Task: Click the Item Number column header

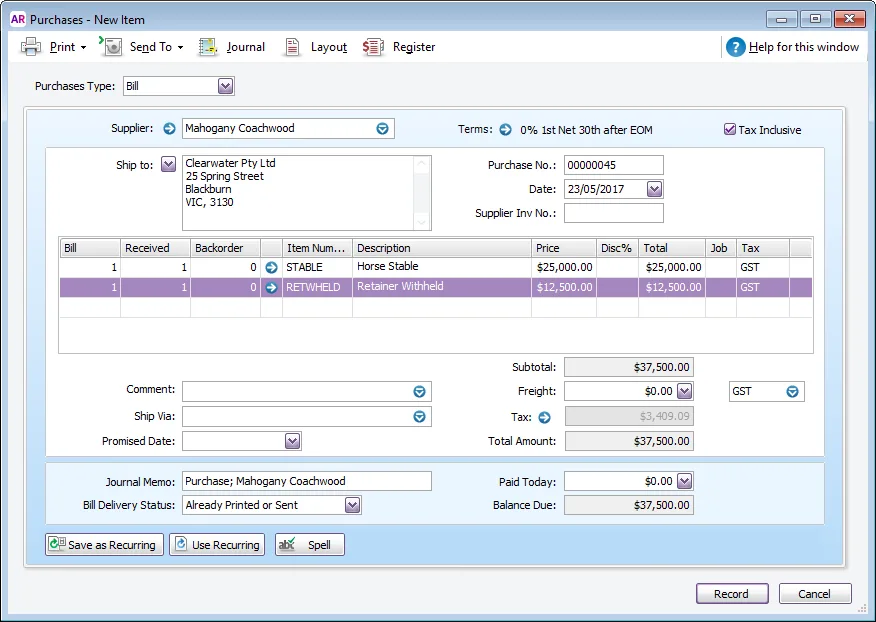Action: (x=317, y=248)
